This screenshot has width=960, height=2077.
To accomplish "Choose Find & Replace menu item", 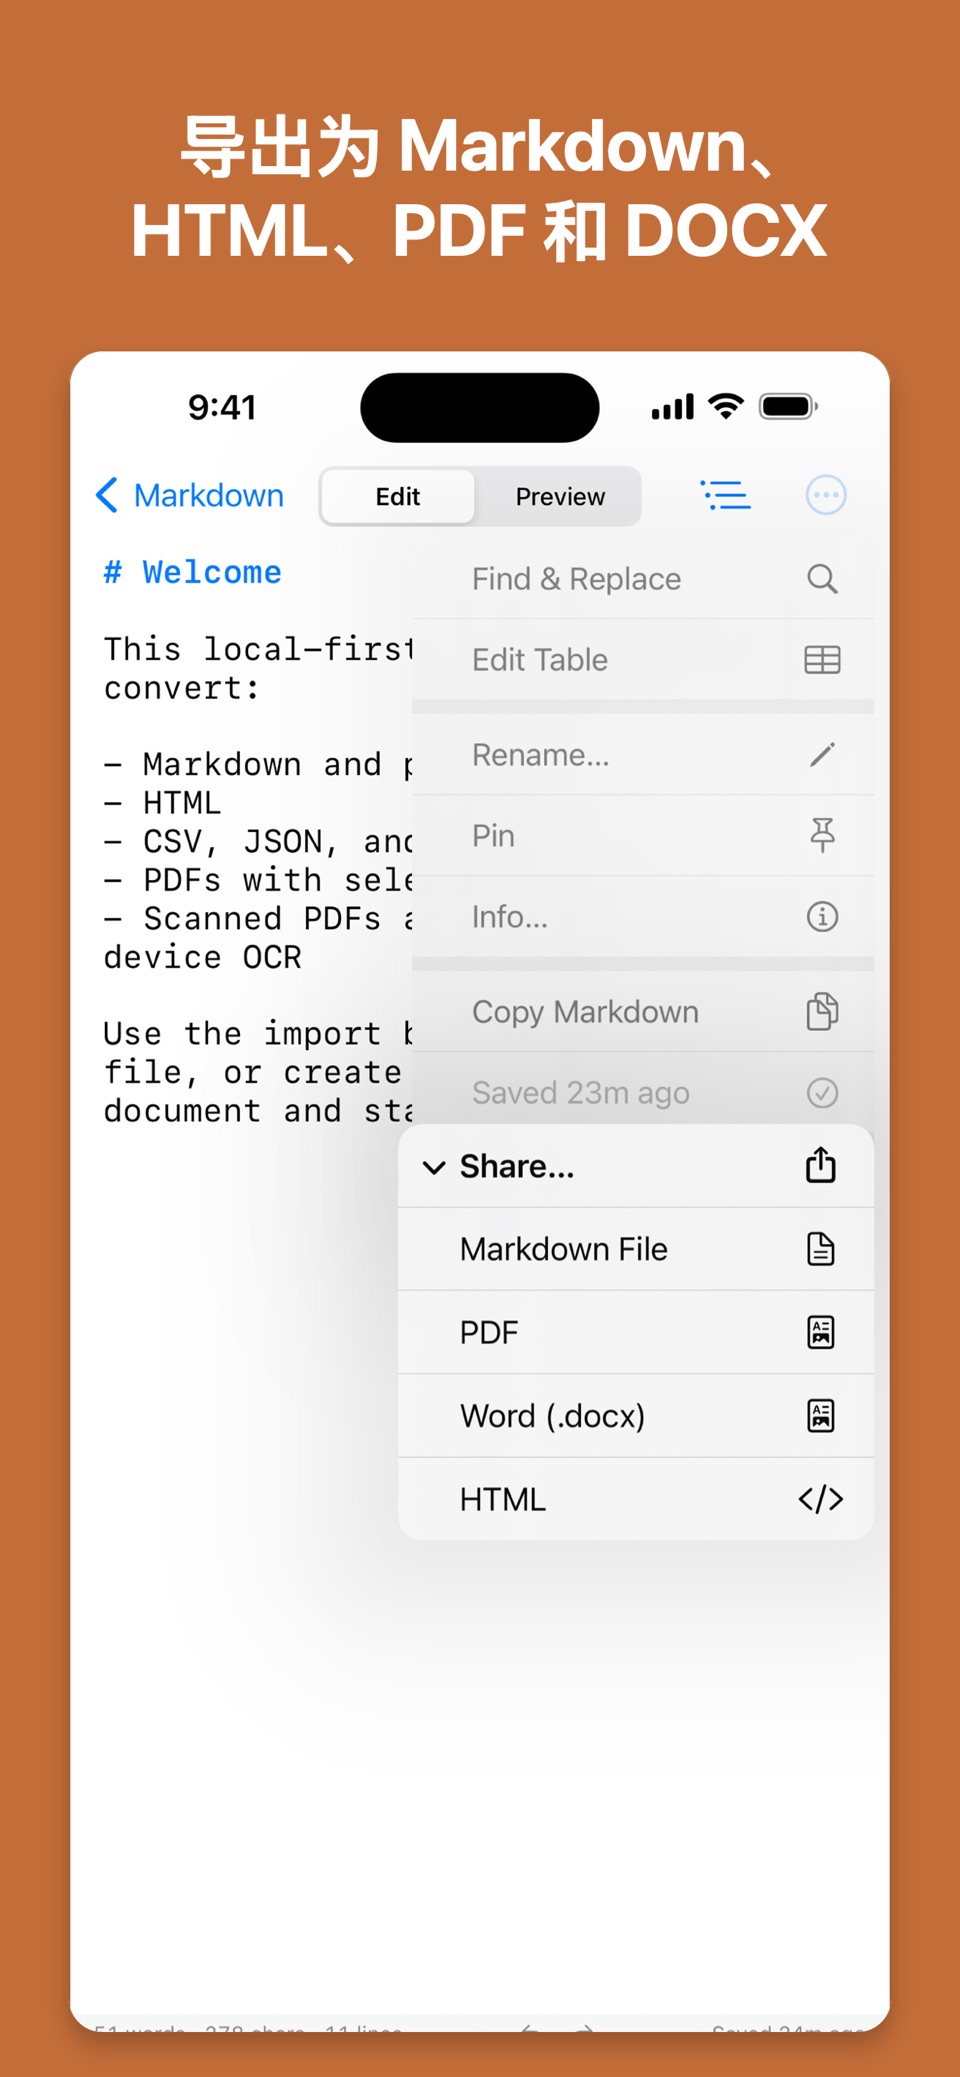I will 643,579.
